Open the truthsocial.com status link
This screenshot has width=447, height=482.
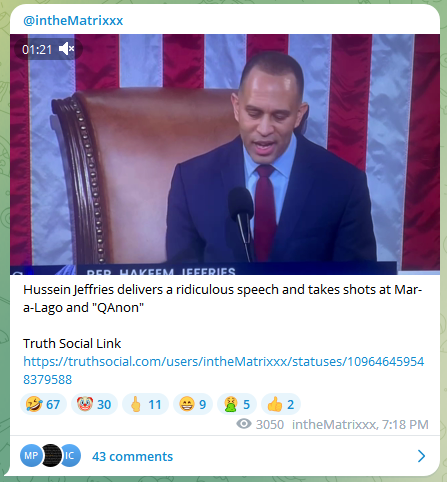(223, 370)
